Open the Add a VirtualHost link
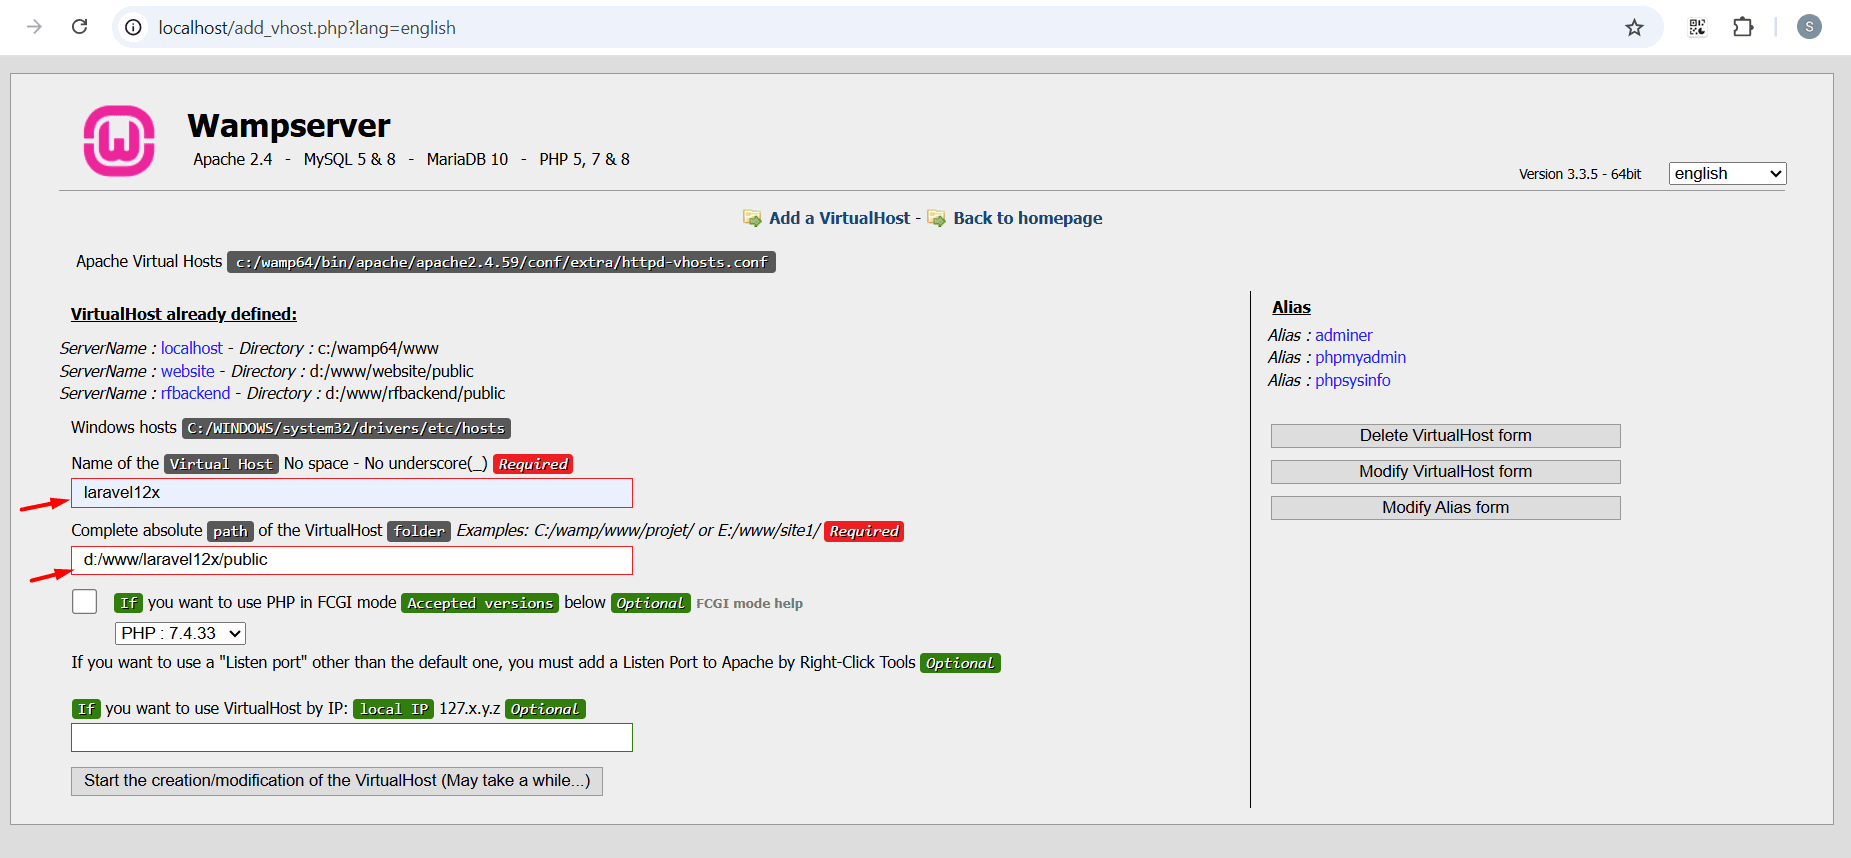The image size is (1851, 858). coord(839,218)
